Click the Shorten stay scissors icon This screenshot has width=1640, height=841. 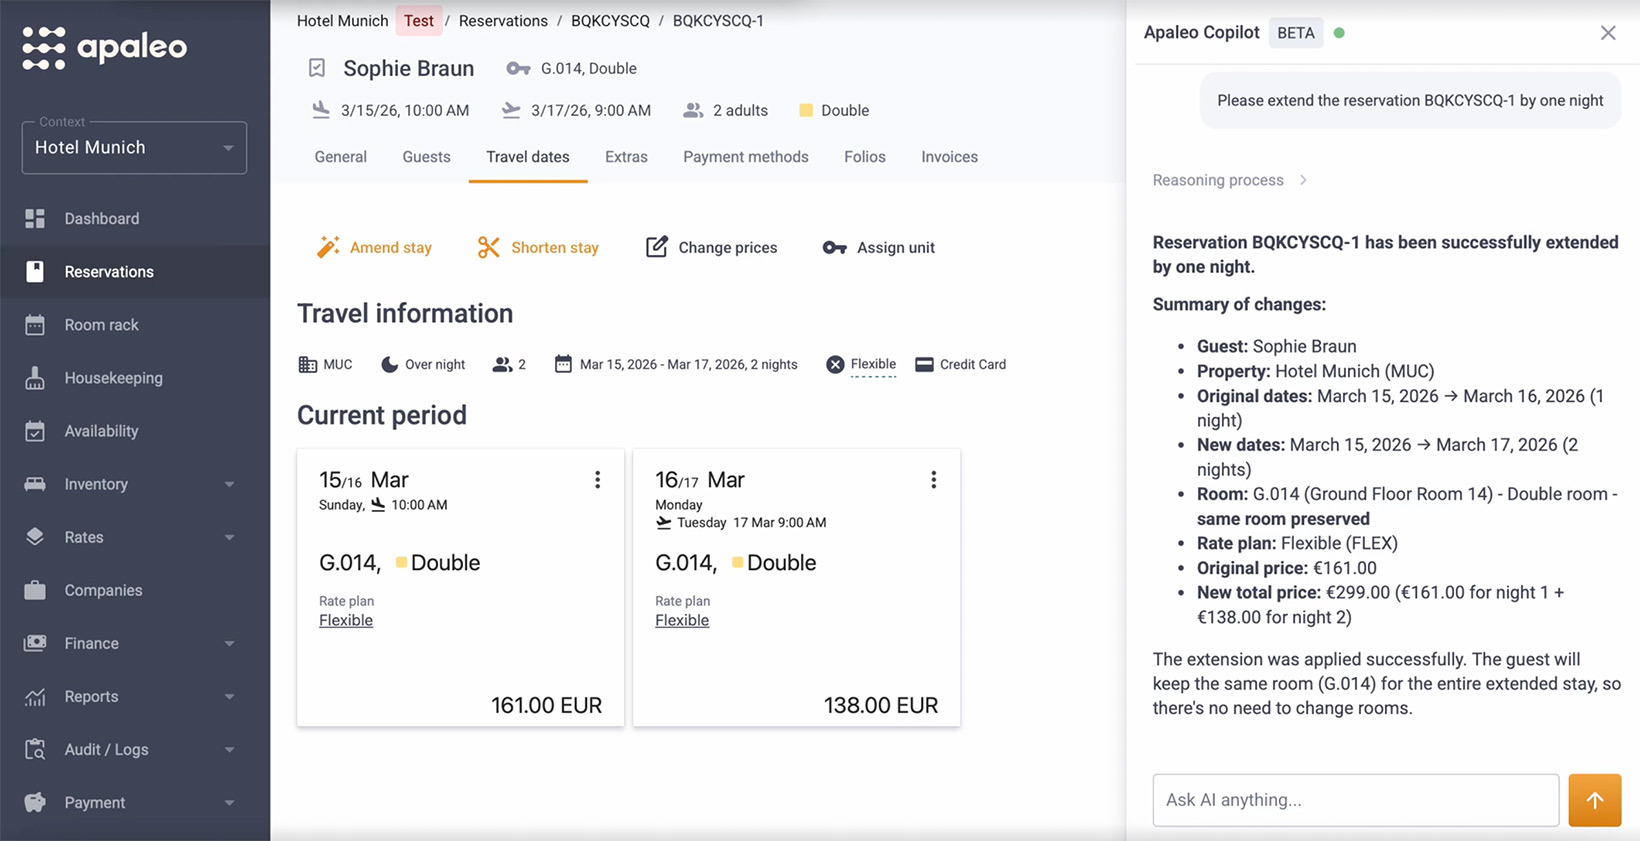(x=488, y=247)
